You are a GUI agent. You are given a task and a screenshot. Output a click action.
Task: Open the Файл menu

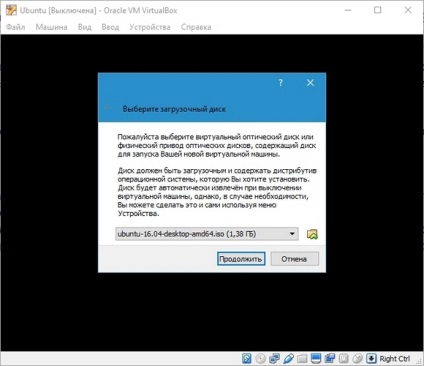tap(15, 27)
